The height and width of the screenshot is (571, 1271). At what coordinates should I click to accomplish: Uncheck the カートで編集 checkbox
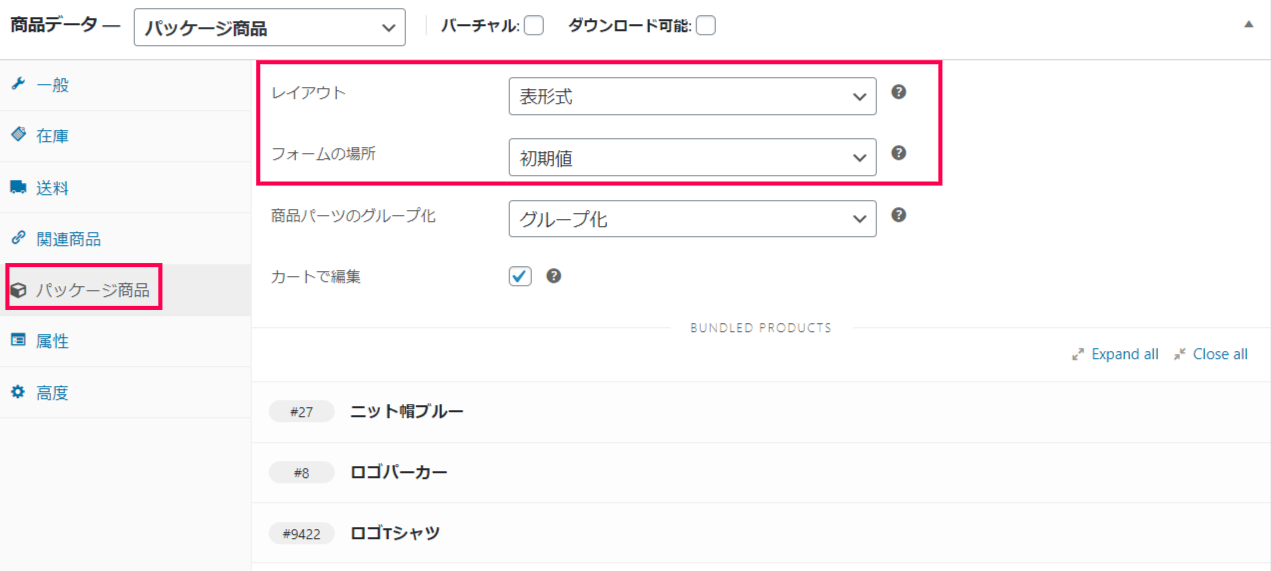pos(520,276)
